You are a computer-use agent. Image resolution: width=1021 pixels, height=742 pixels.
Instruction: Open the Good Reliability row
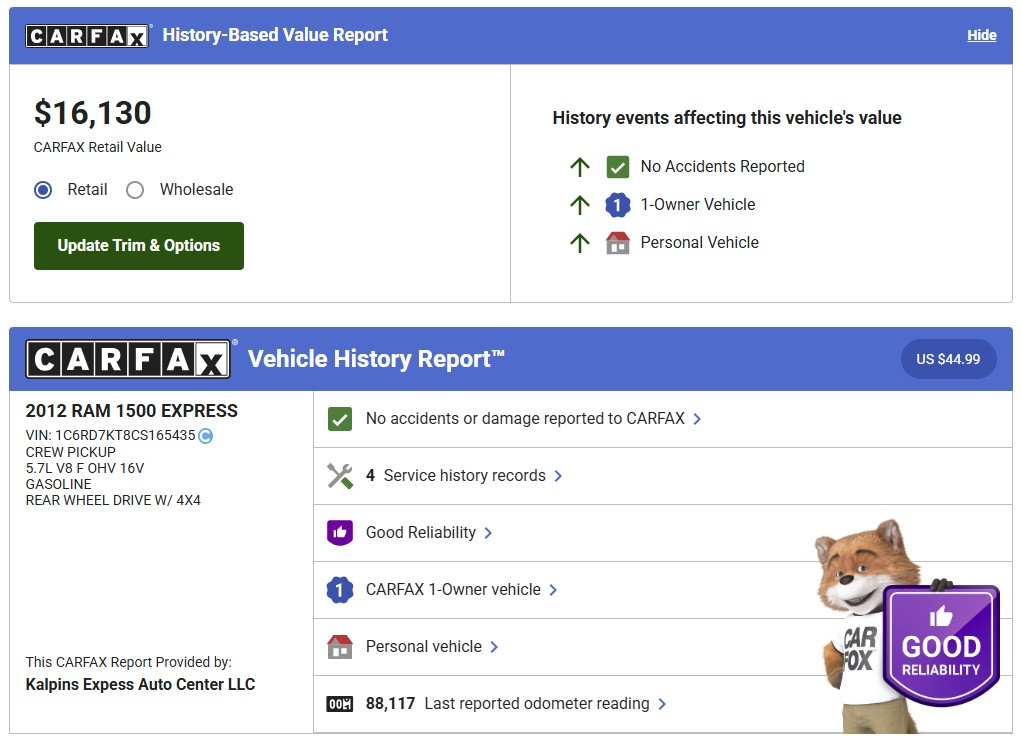(421, 533)
